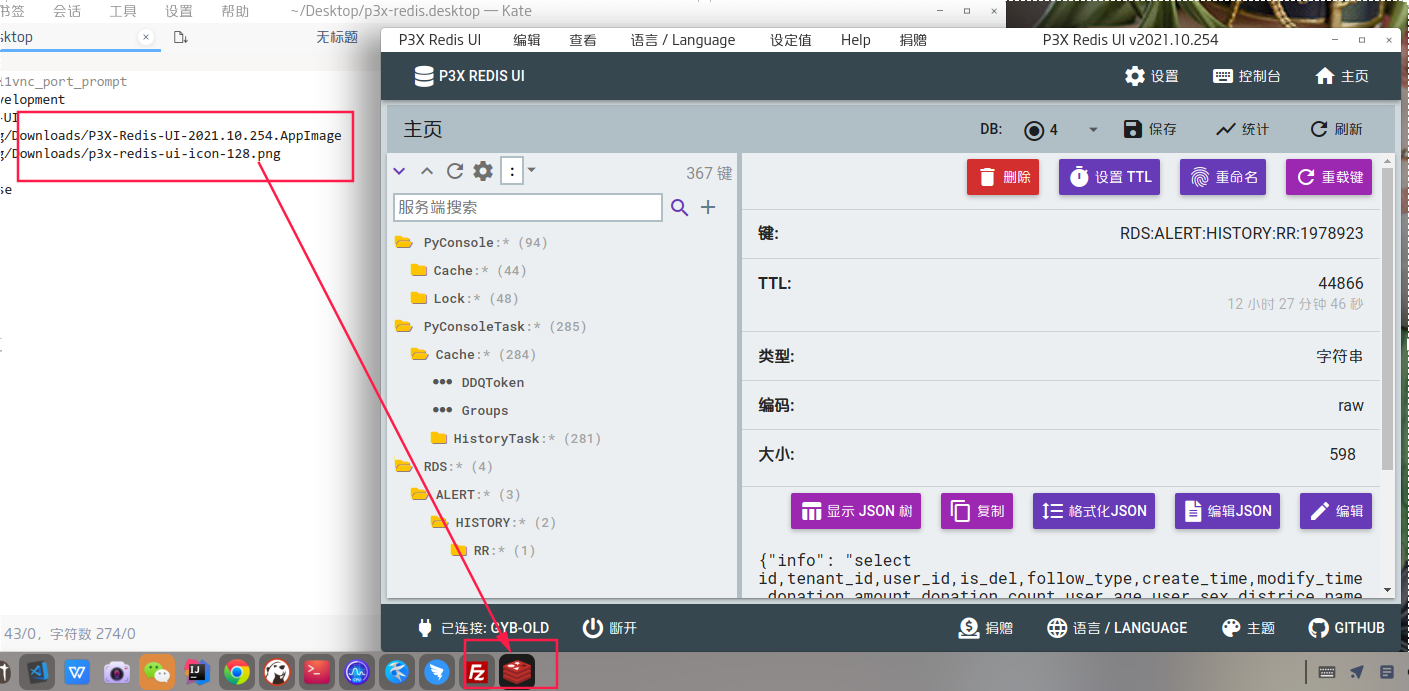Screen dimensions: 1409x691
Task: Open the 控制台 keyboard console icon
Action: [x=1221, y=75]
